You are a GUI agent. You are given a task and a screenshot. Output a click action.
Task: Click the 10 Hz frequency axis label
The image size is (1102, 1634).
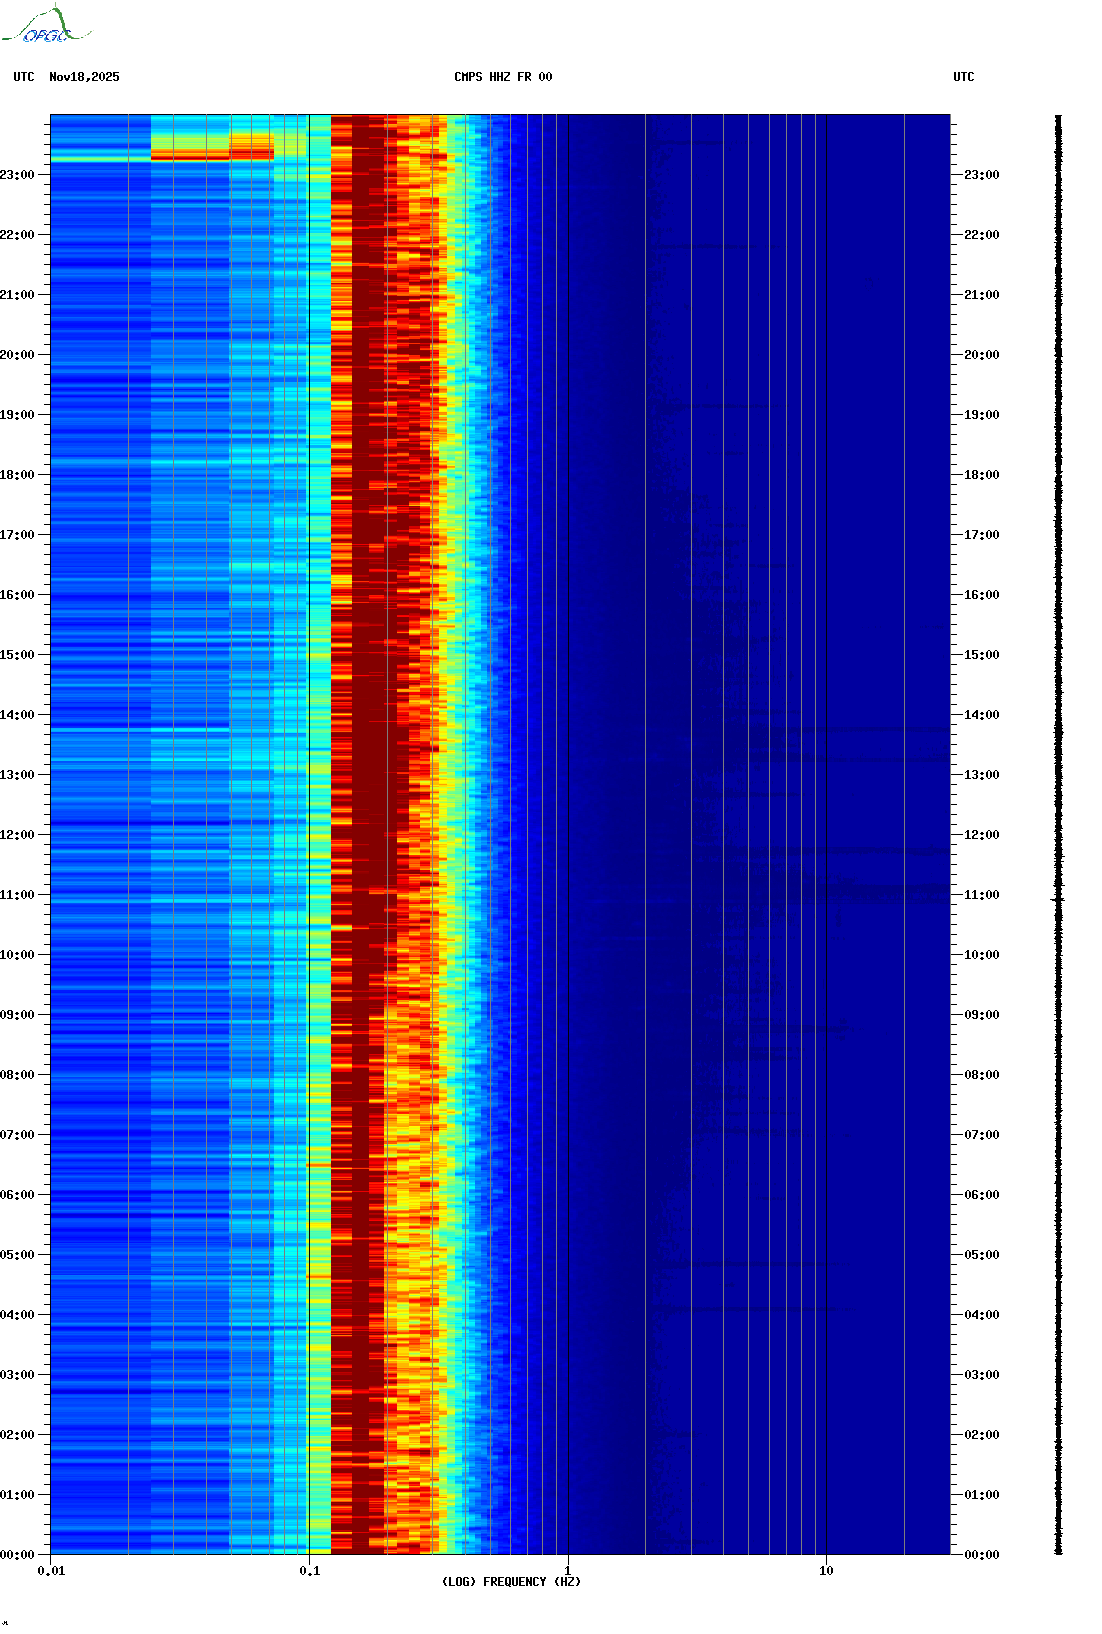[x=826, y=1571]
